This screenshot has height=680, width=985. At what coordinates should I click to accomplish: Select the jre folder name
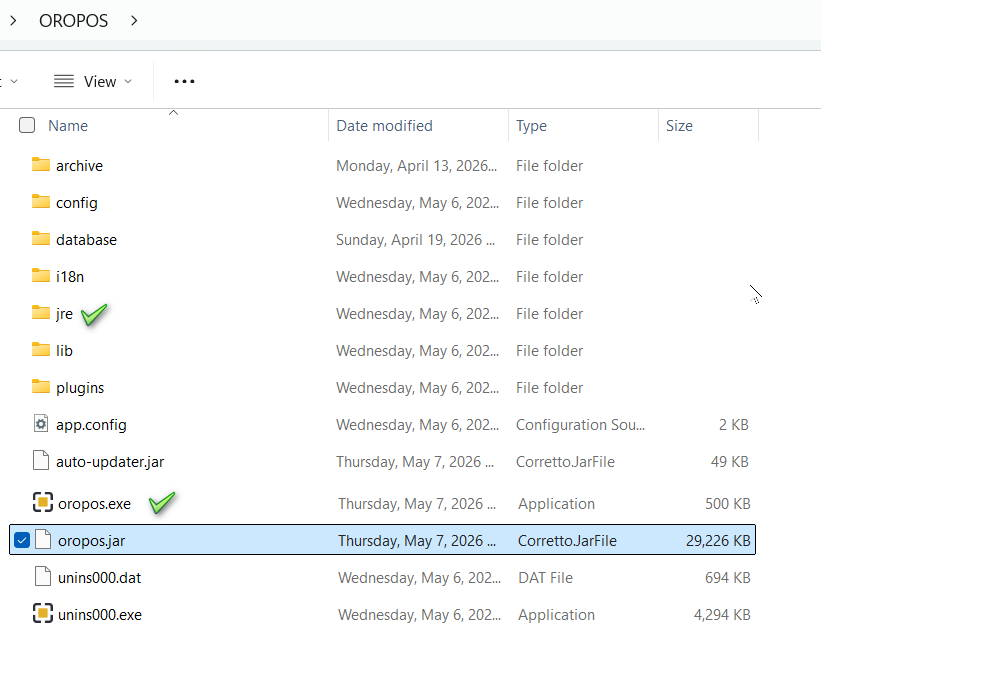point(64,314)
